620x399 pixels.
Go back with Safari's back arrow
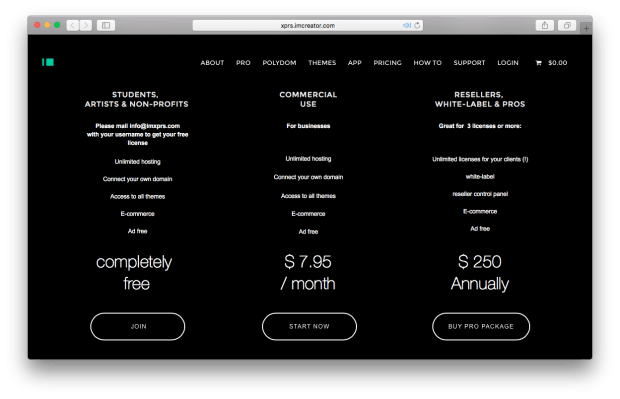72,25
